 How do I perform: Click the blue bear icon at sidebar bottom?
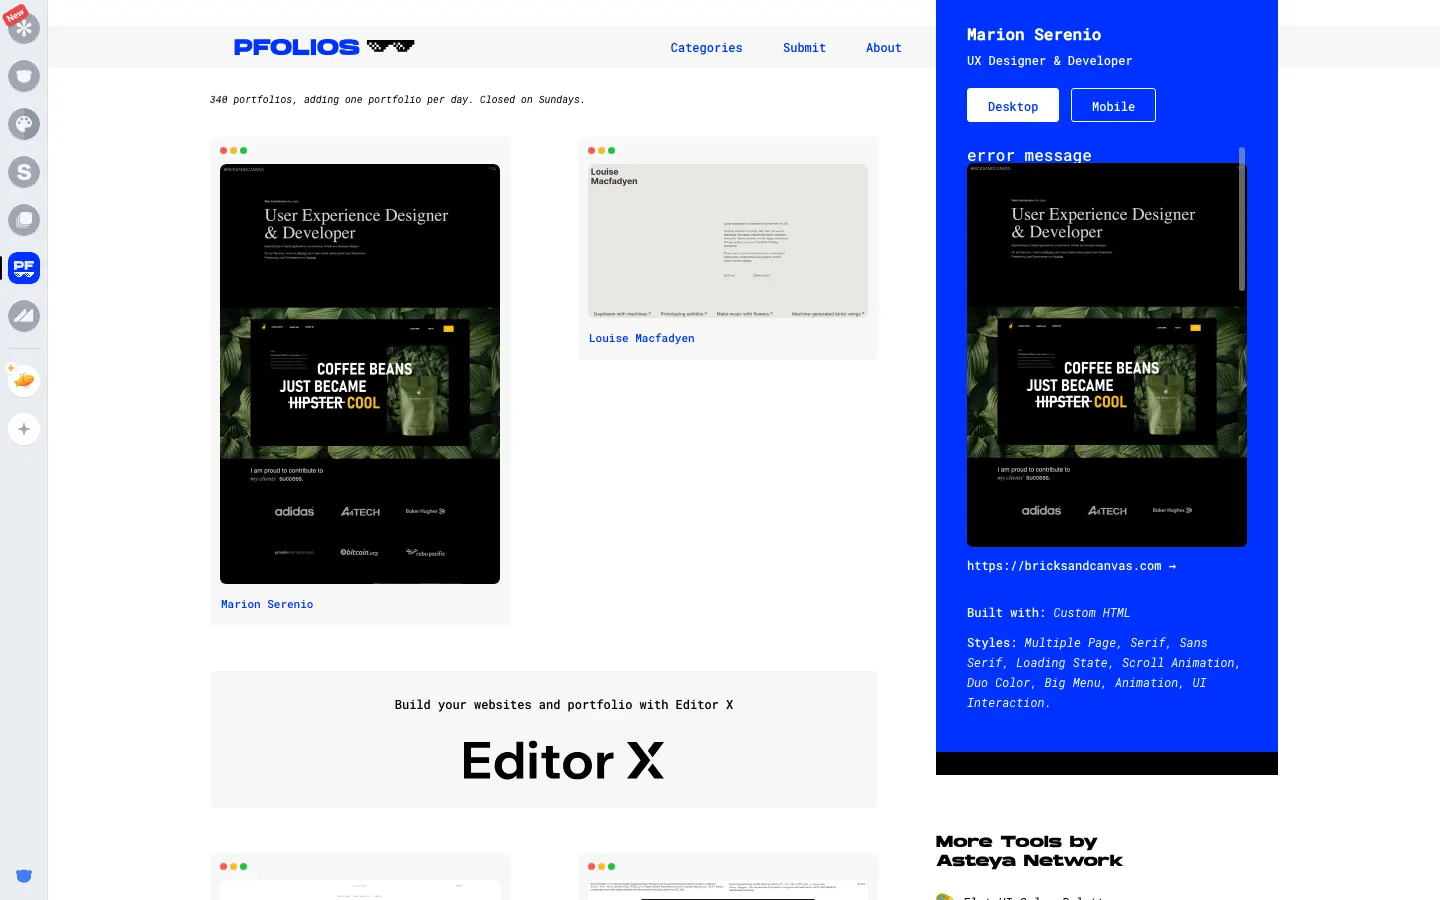click(x=24, y=876)
